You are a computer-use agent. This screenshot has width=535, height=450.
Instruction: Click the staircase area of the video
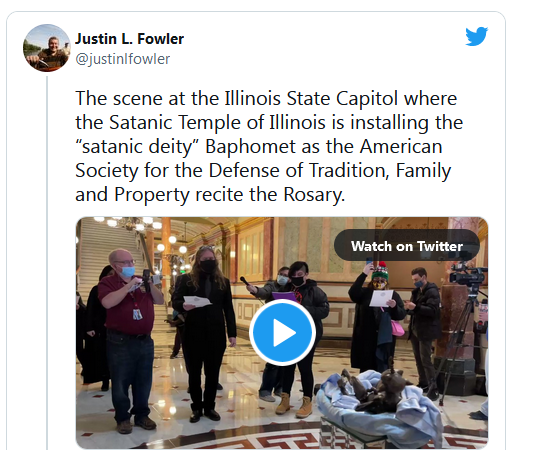tap(109, 253)
